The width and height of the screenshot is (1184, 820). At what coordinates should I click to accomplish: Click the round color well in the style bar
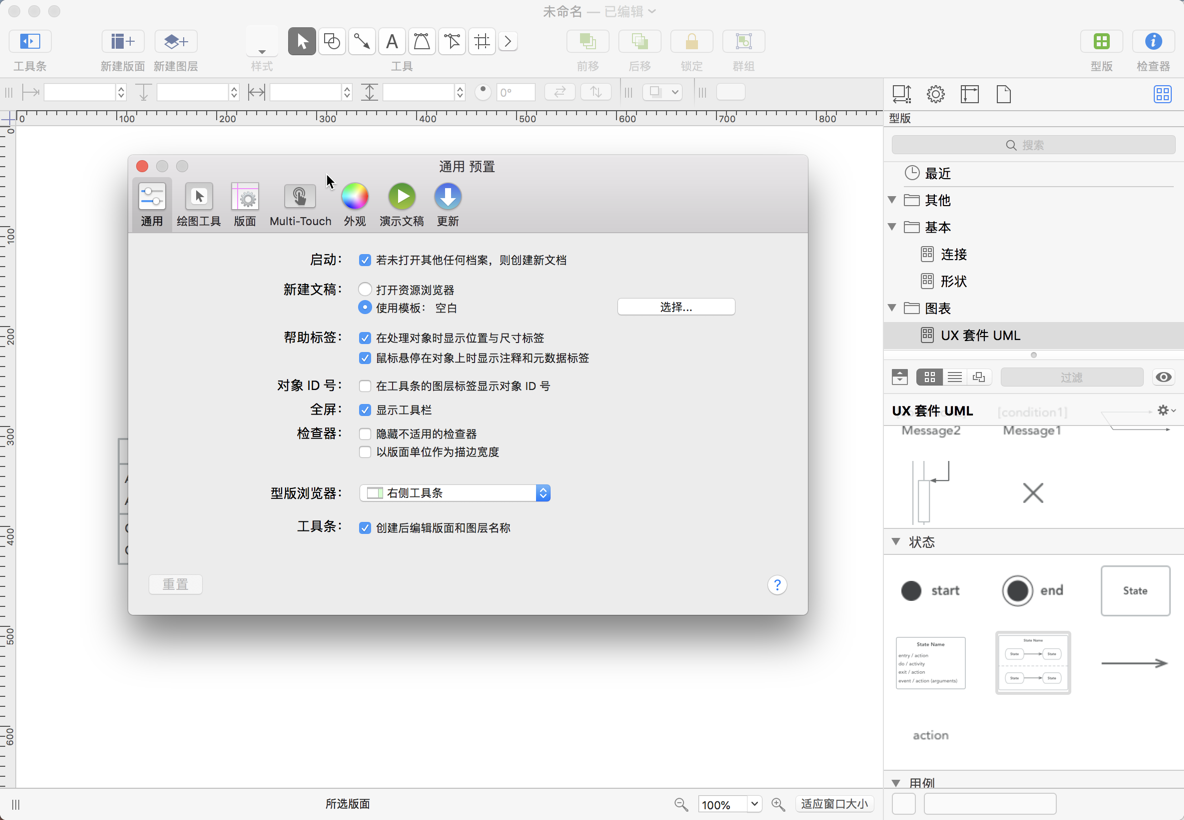[483, 91]
